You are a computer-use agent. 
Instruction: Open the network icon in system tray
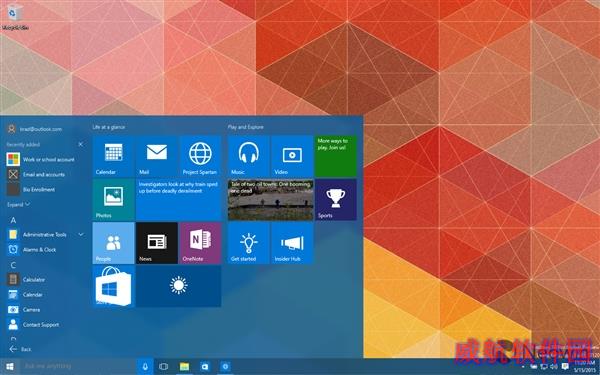click(544, 367)
